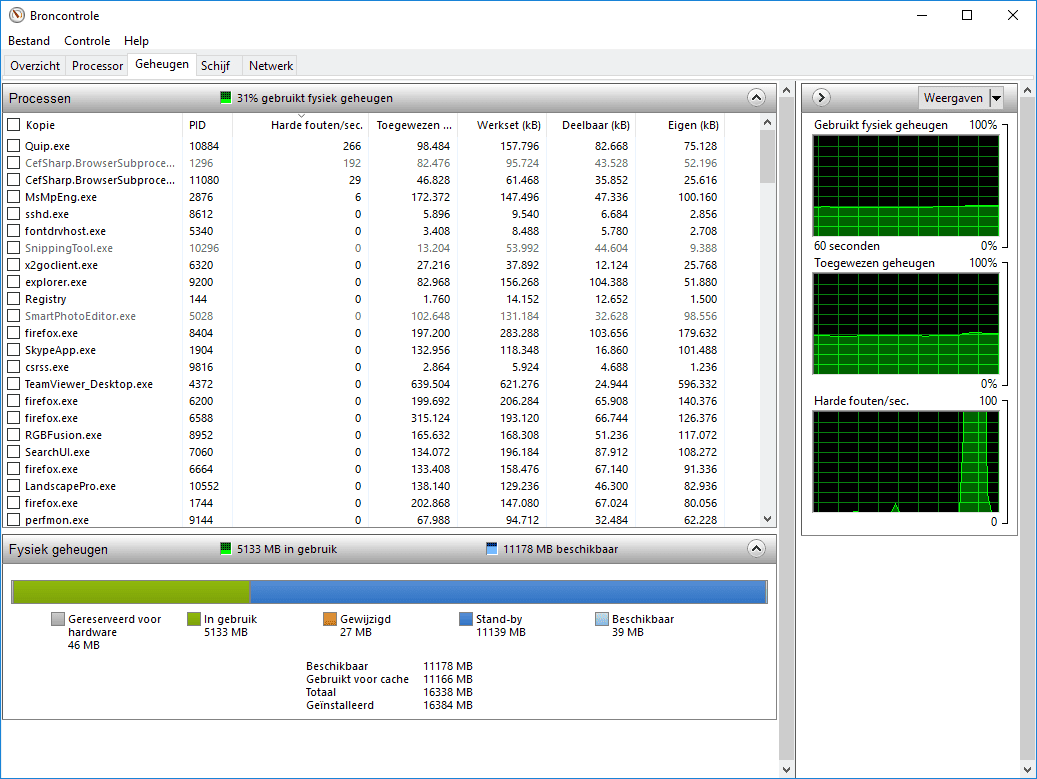Open the Controle menu
Image resolution: width=1037 pixels, height=779 pixels.
click(x=87, y=41)
